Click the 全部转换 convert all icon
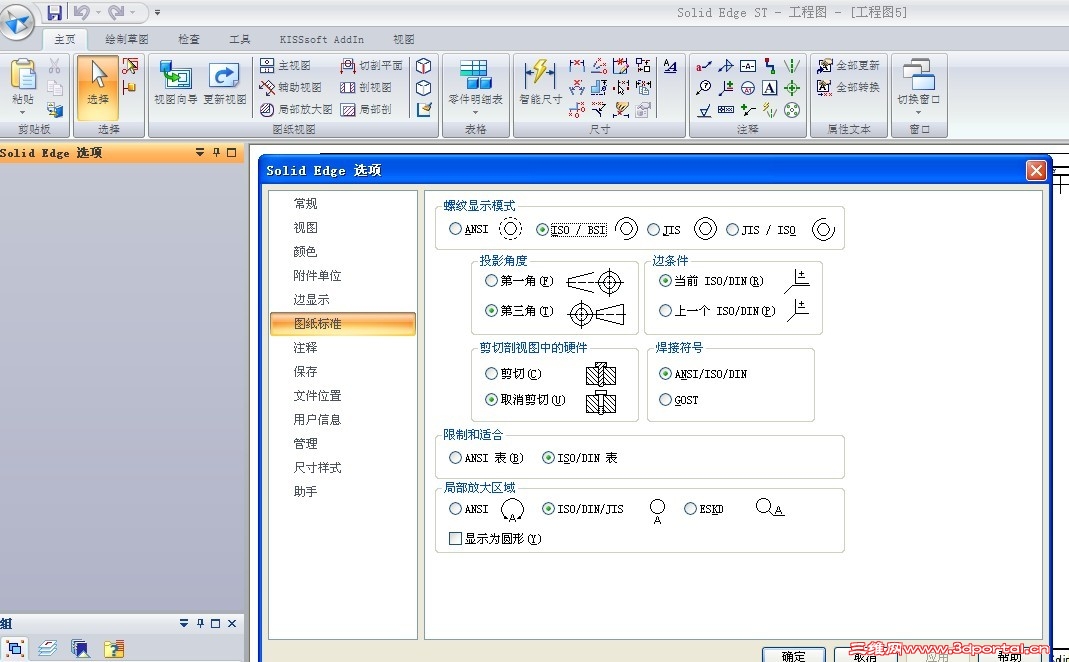This screenshot has width=1069, height=662. pyautogui.click(x=849, y=87)
